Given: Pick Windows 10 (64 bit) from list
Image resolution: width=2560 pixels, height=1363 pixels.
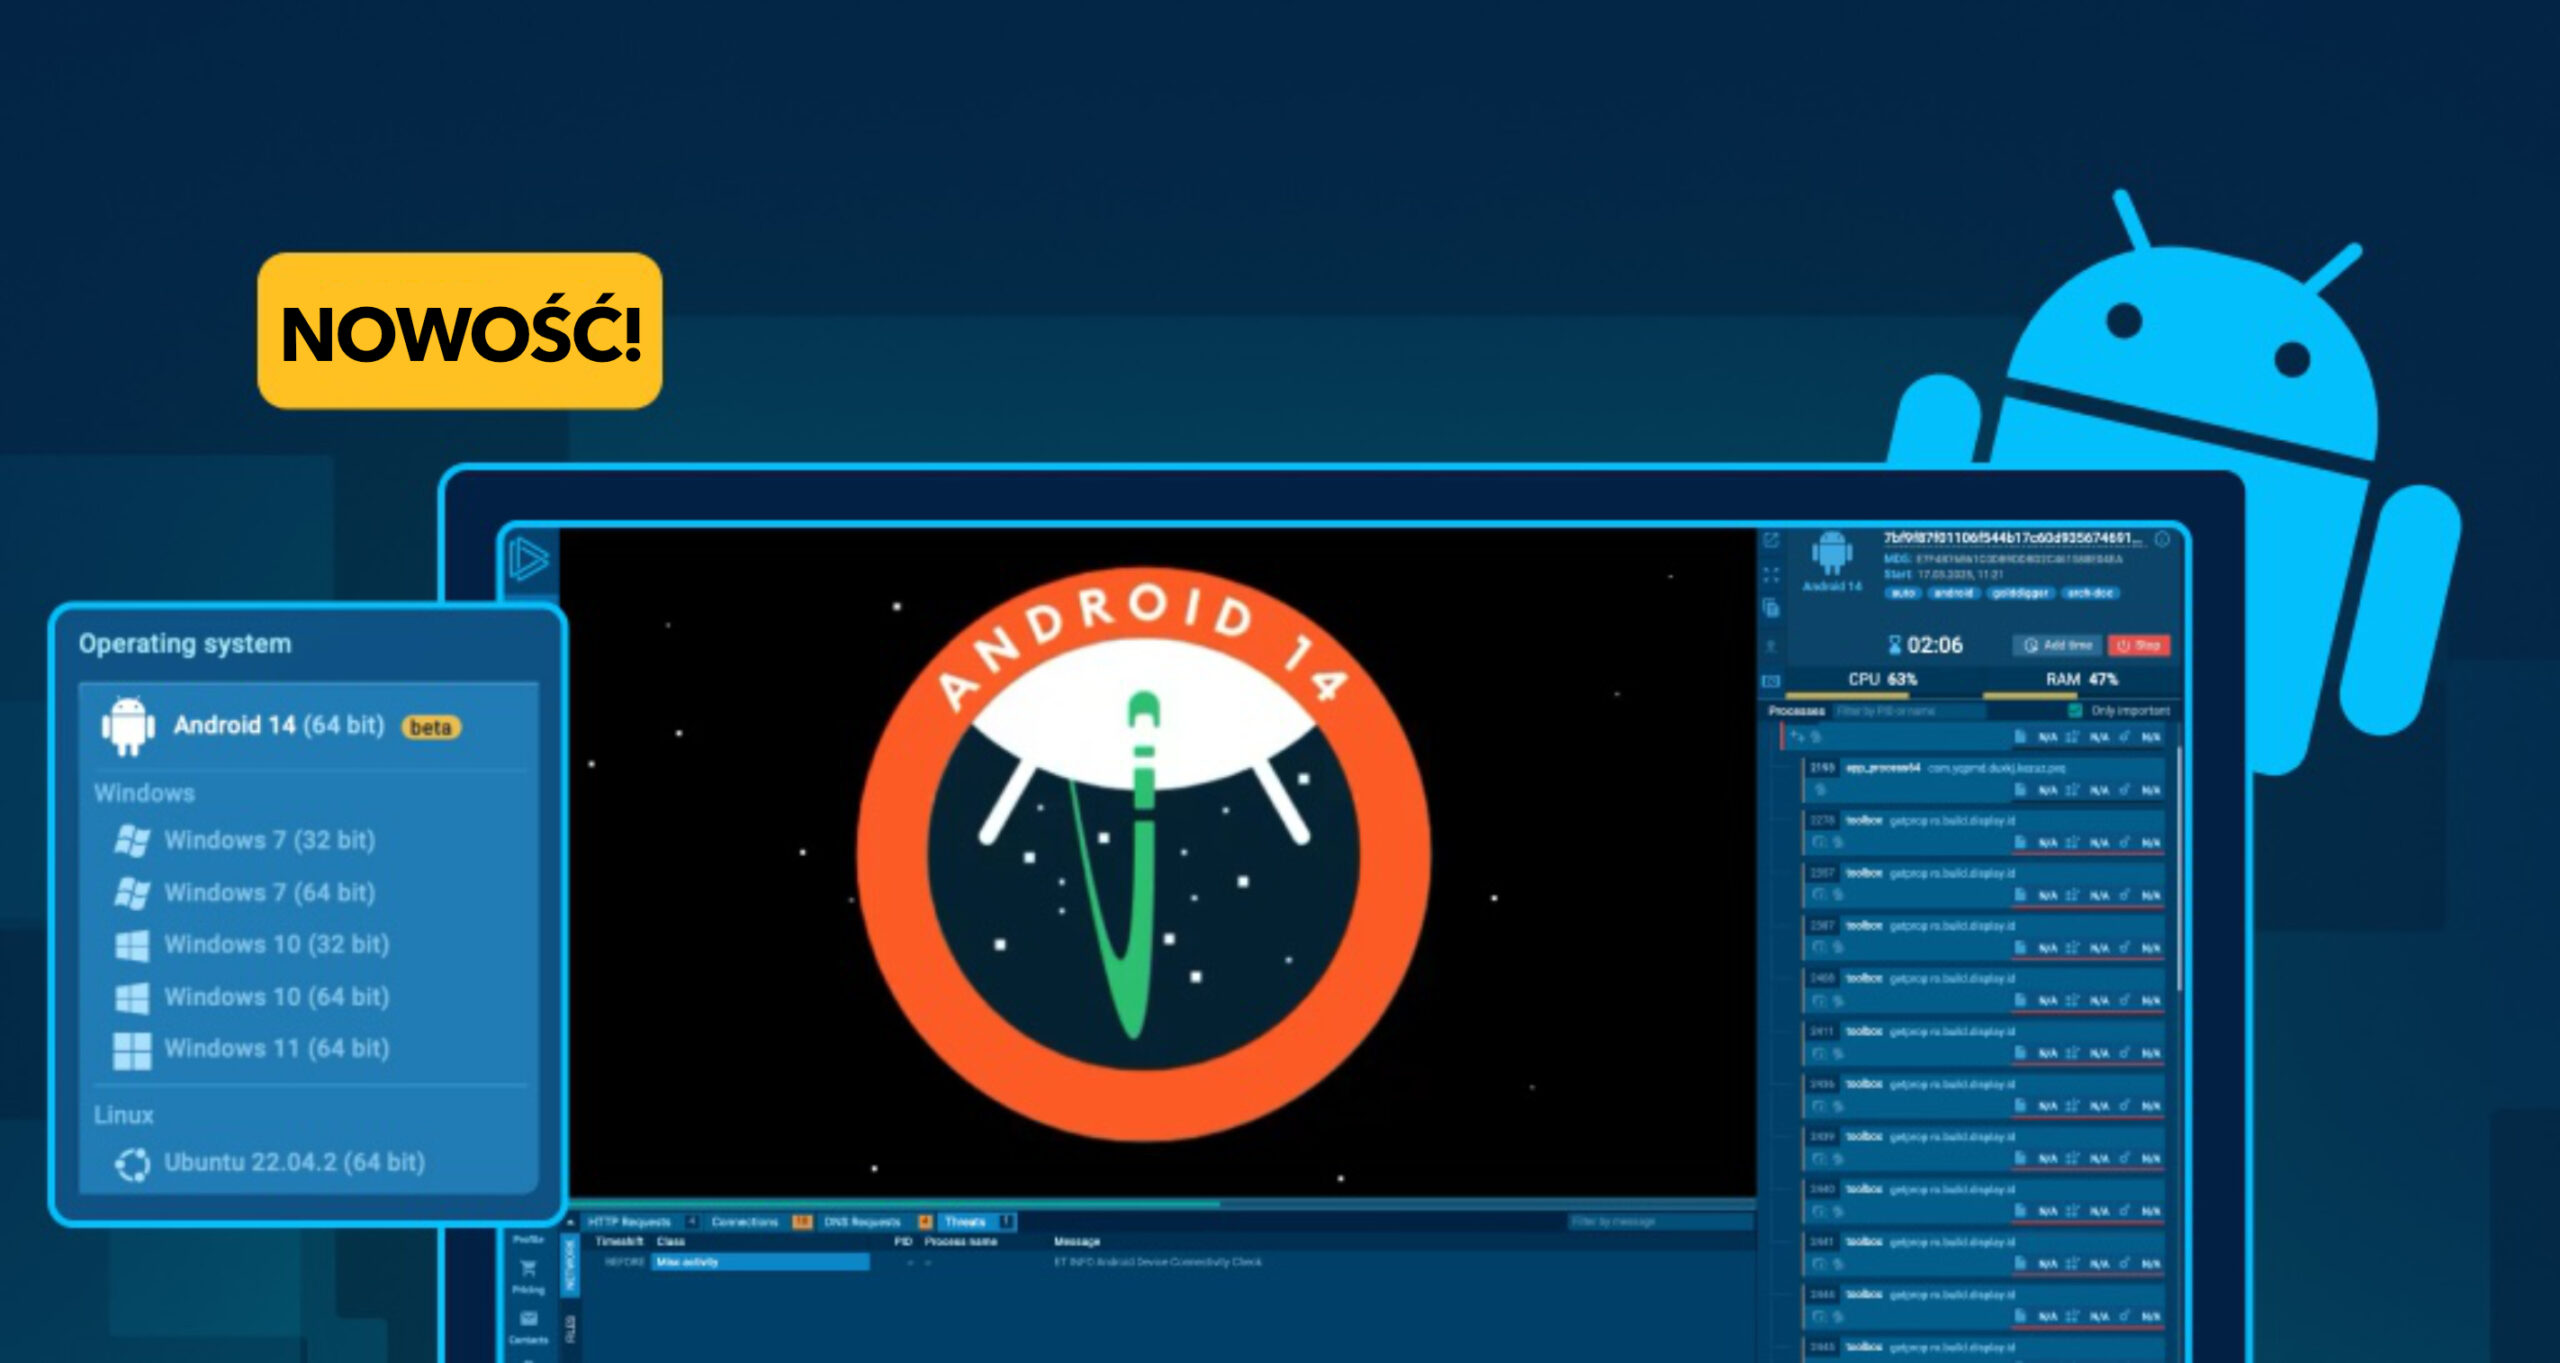Looking at the screenshot, I should [277, 996].
